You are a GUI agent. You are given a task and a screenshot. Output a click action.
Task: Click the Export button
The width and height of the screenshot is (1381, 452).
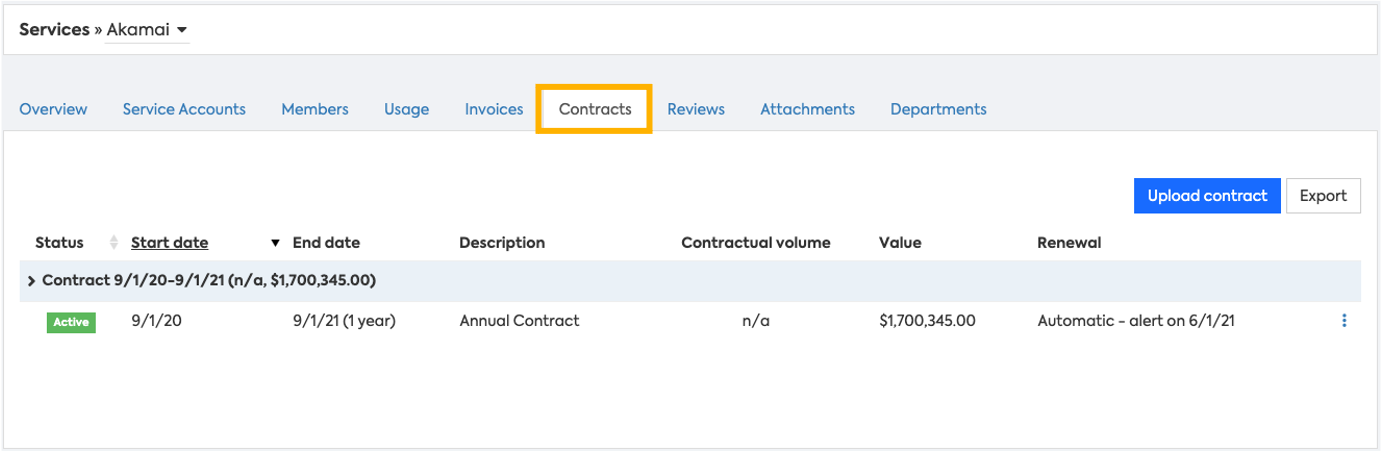click(x=1323, y=196)
